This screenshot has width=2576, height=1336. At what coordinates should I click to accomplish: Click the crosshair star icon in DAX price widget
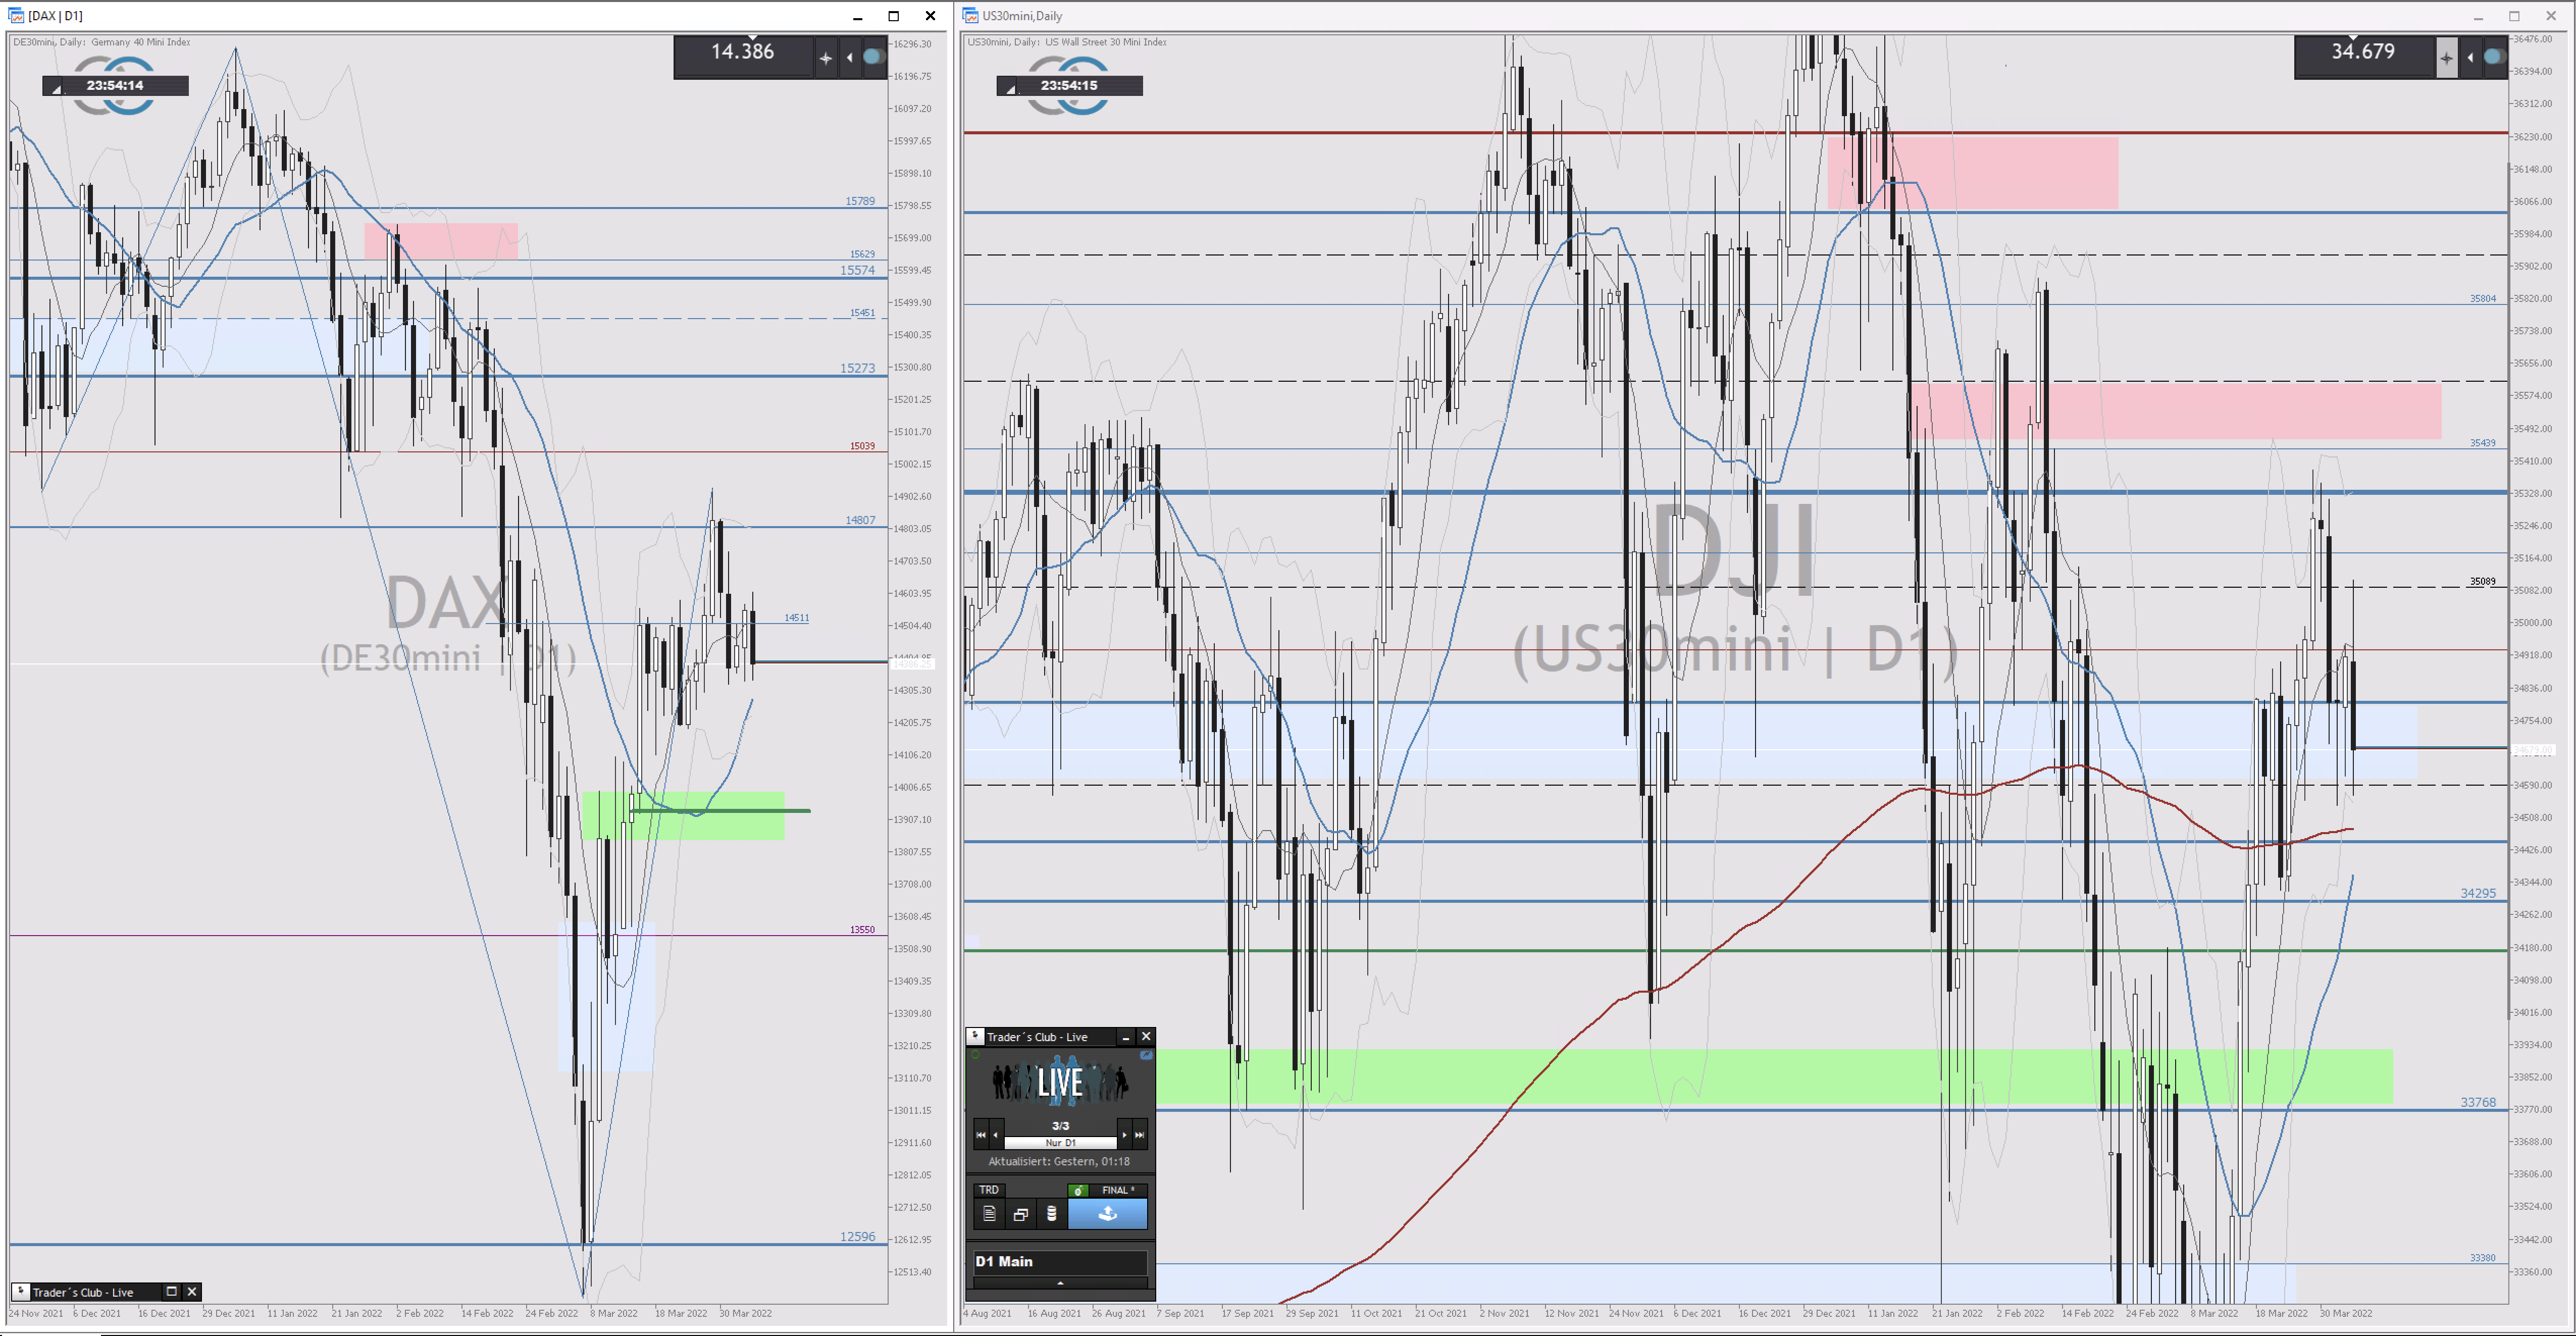(825, 58)
